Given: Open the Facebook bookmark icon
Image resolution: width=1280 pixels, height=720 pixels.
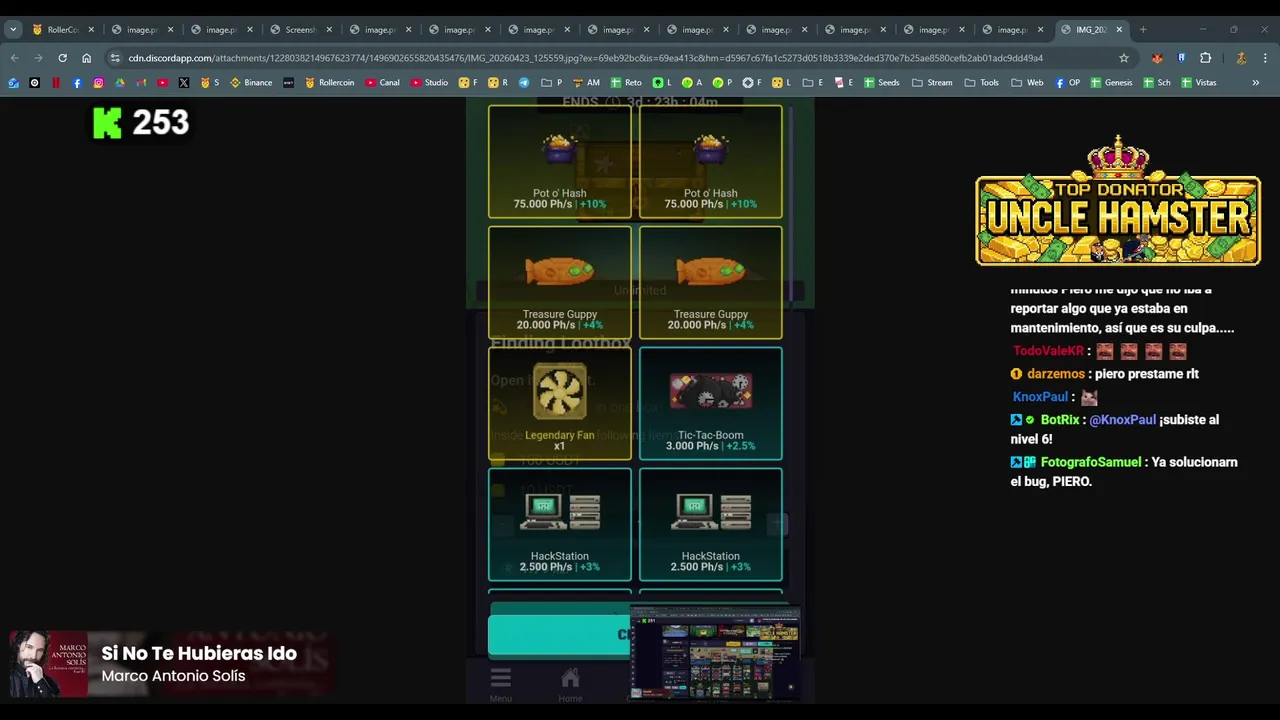Looking at the screenshot, I should click(x=77, y=83).
